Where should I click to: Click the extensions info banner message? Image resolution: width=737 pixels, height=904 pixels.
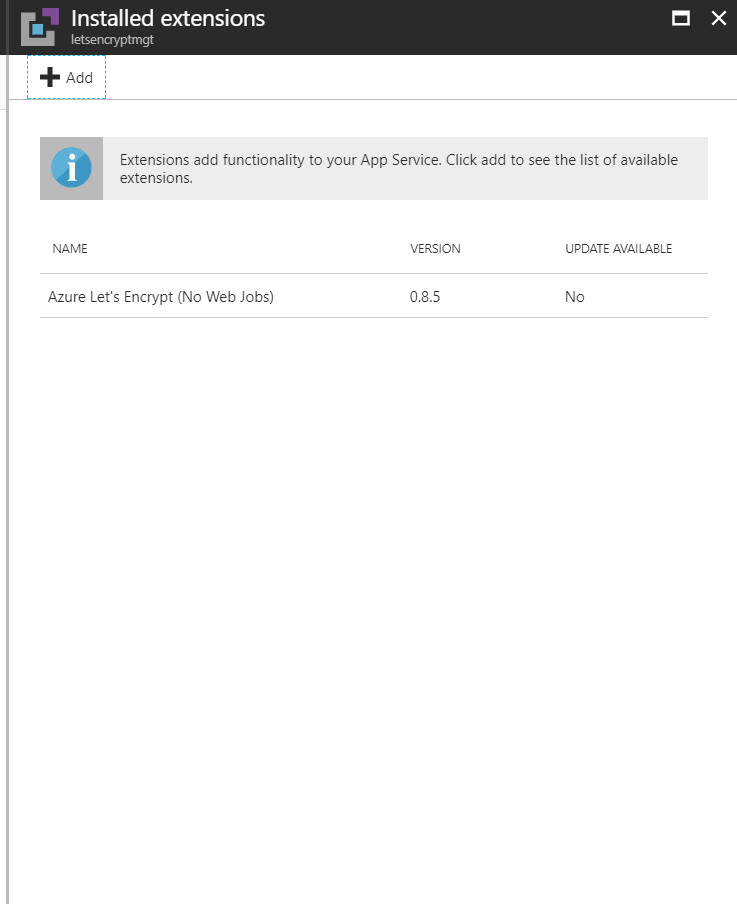(x=398, y=169)
